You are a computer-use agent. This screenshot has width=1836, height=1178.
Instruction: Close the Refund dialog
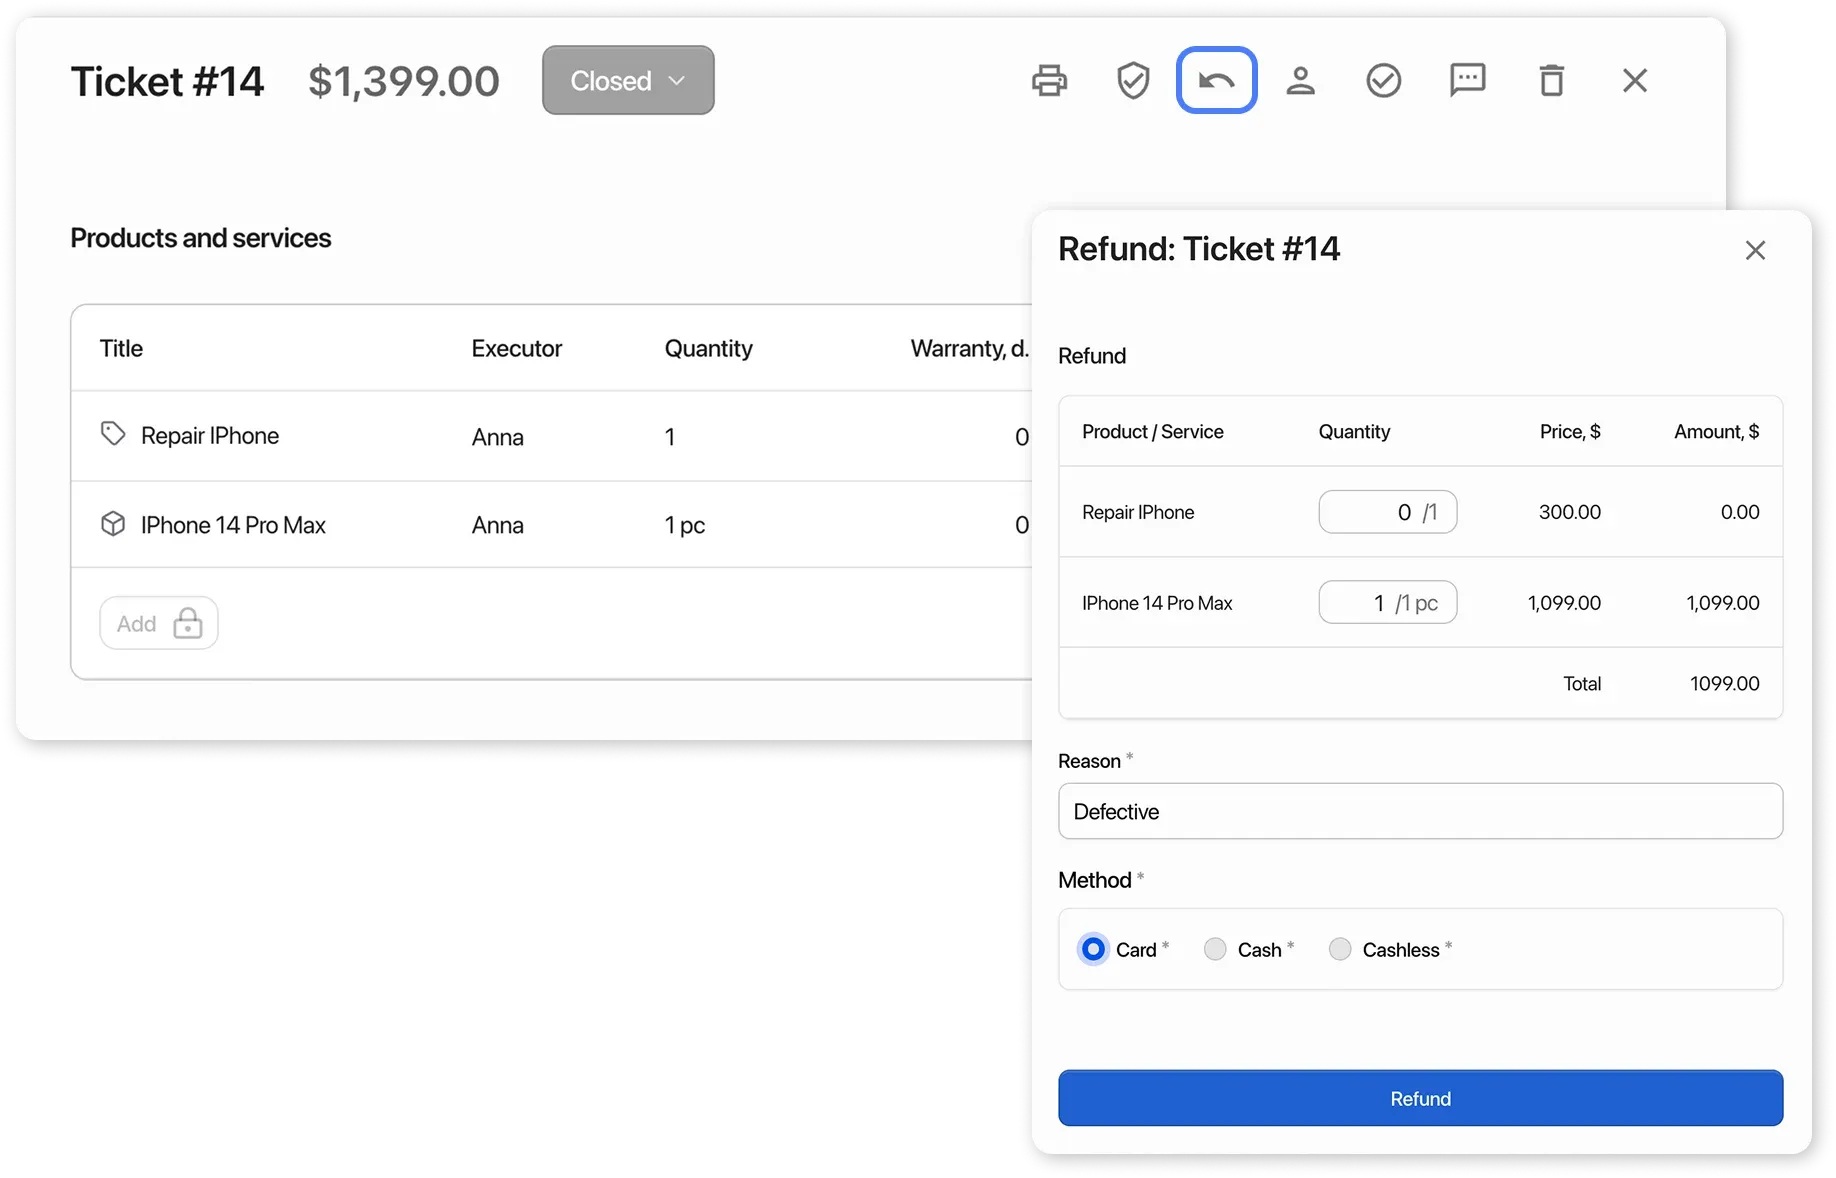pos(1755,251)
